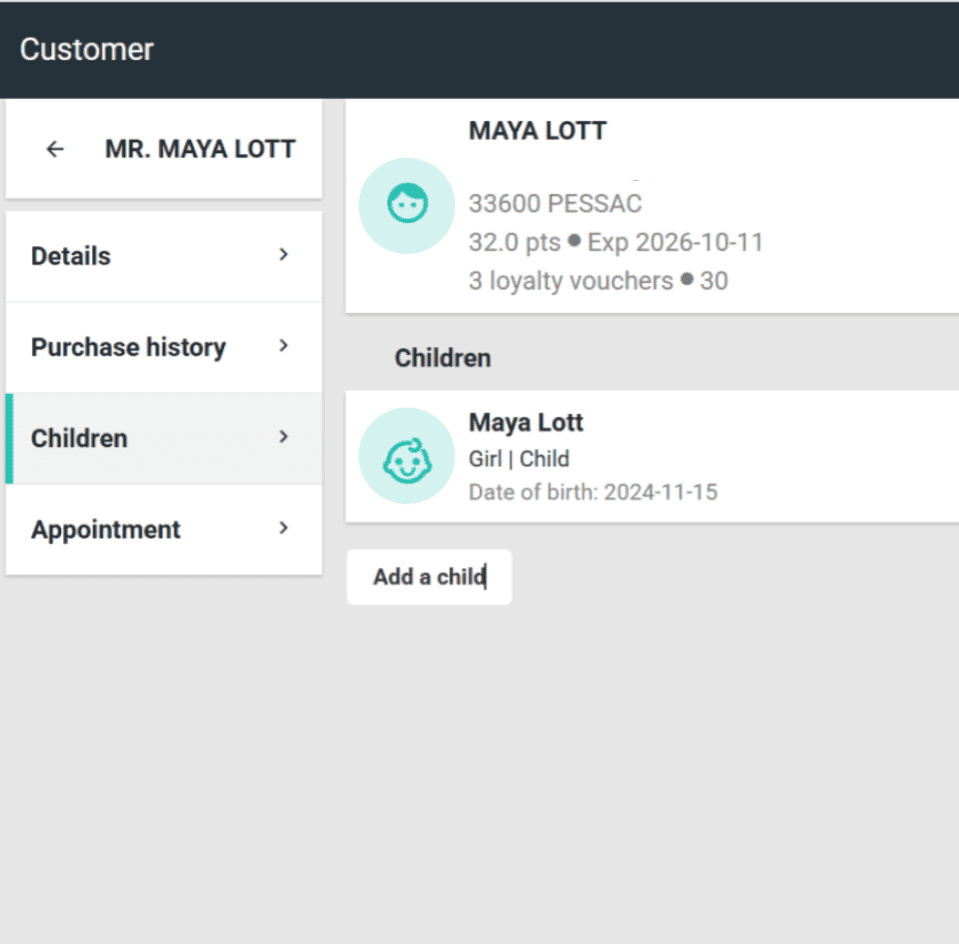Click the child's date of birth line
This screenshot has height=944, width=959.
pyautogui.click(x=592, y=492)
